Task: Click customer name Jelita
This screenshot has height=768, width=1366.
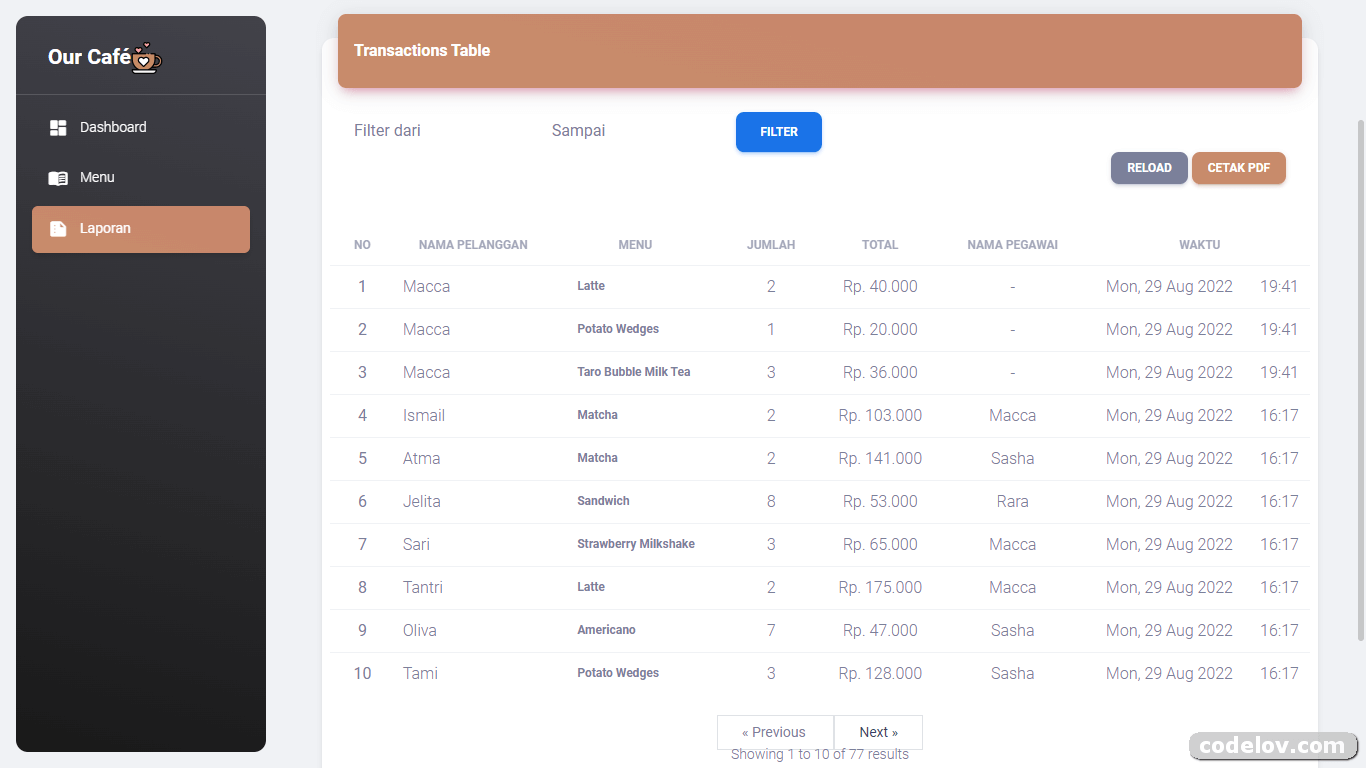Action: (x=422, y=501)
